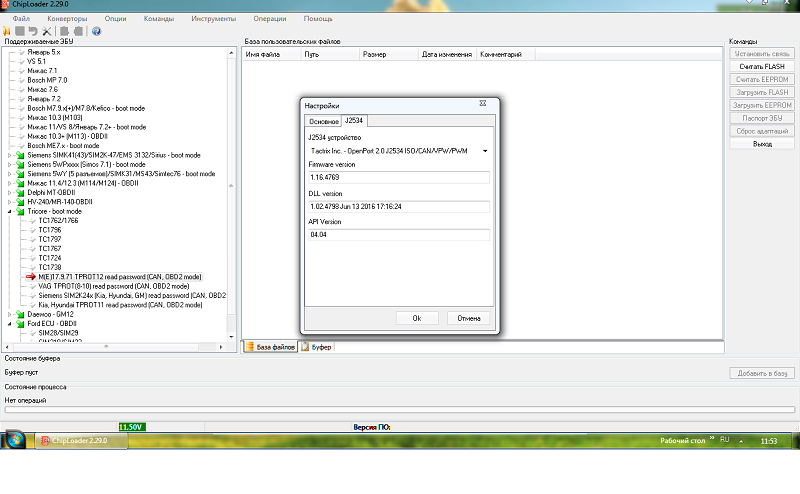Click the crossed tools settings icon
This screenshot has height=494, width=800.
pyautogui.click(x=48, y=31)
